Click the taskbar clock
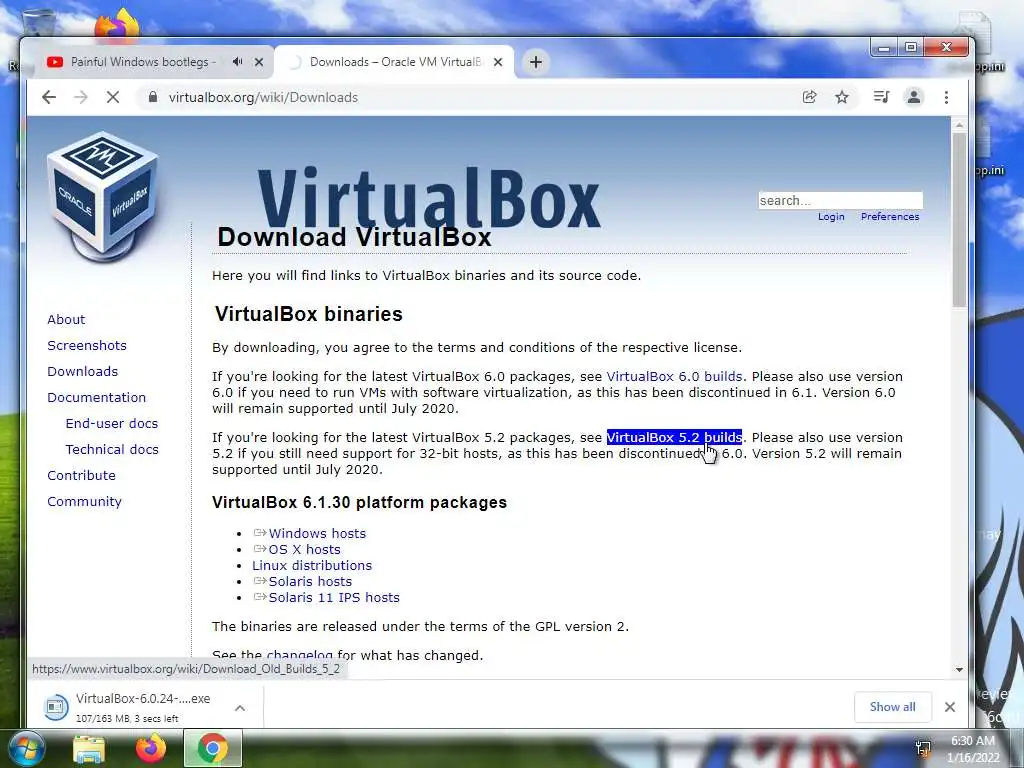The height and width of the screenshot is (768, 1024). 973,749
